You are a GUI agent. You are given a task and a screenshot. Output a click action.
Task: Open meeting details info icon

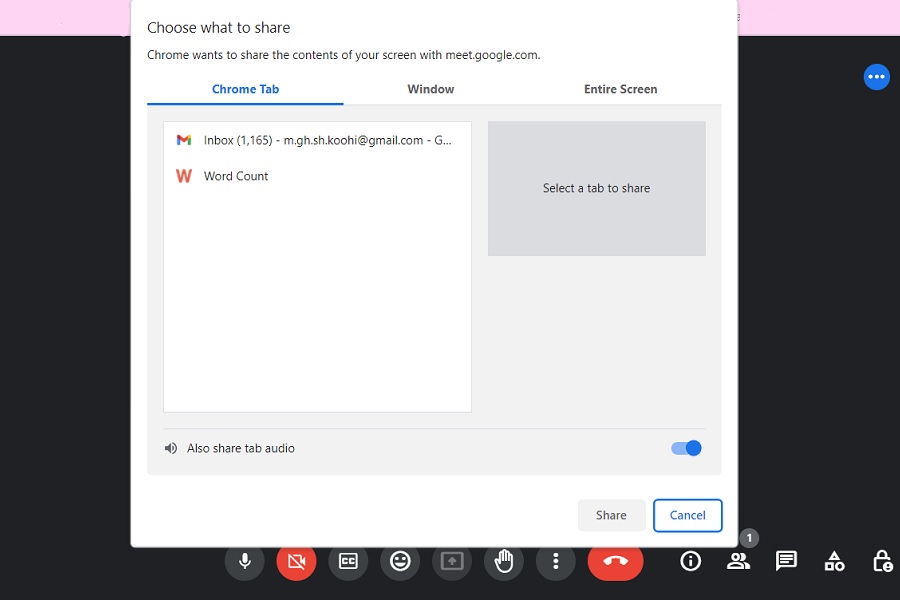[690, 561]
